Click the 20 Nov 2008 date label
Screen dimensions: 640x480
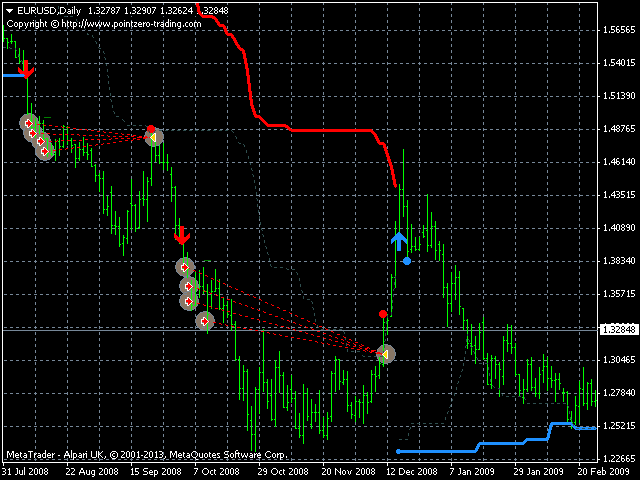click(347, 472)
